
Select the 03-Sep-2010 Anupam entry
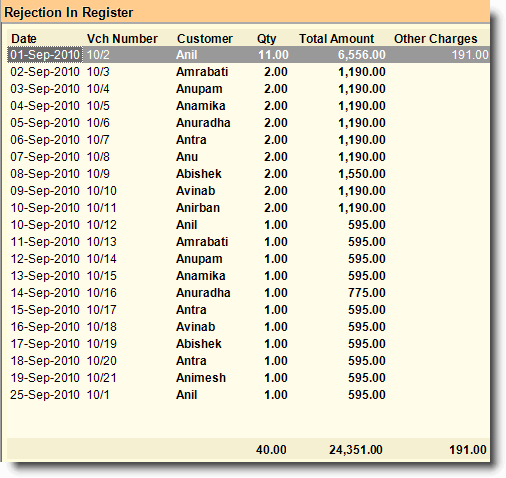click(x=248, y=89)
